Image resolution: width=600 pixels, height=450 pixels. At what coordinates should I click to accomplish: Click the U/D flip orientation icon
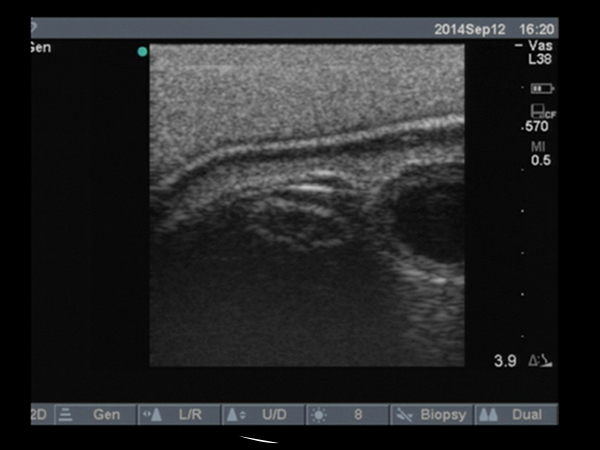(233, 413)
